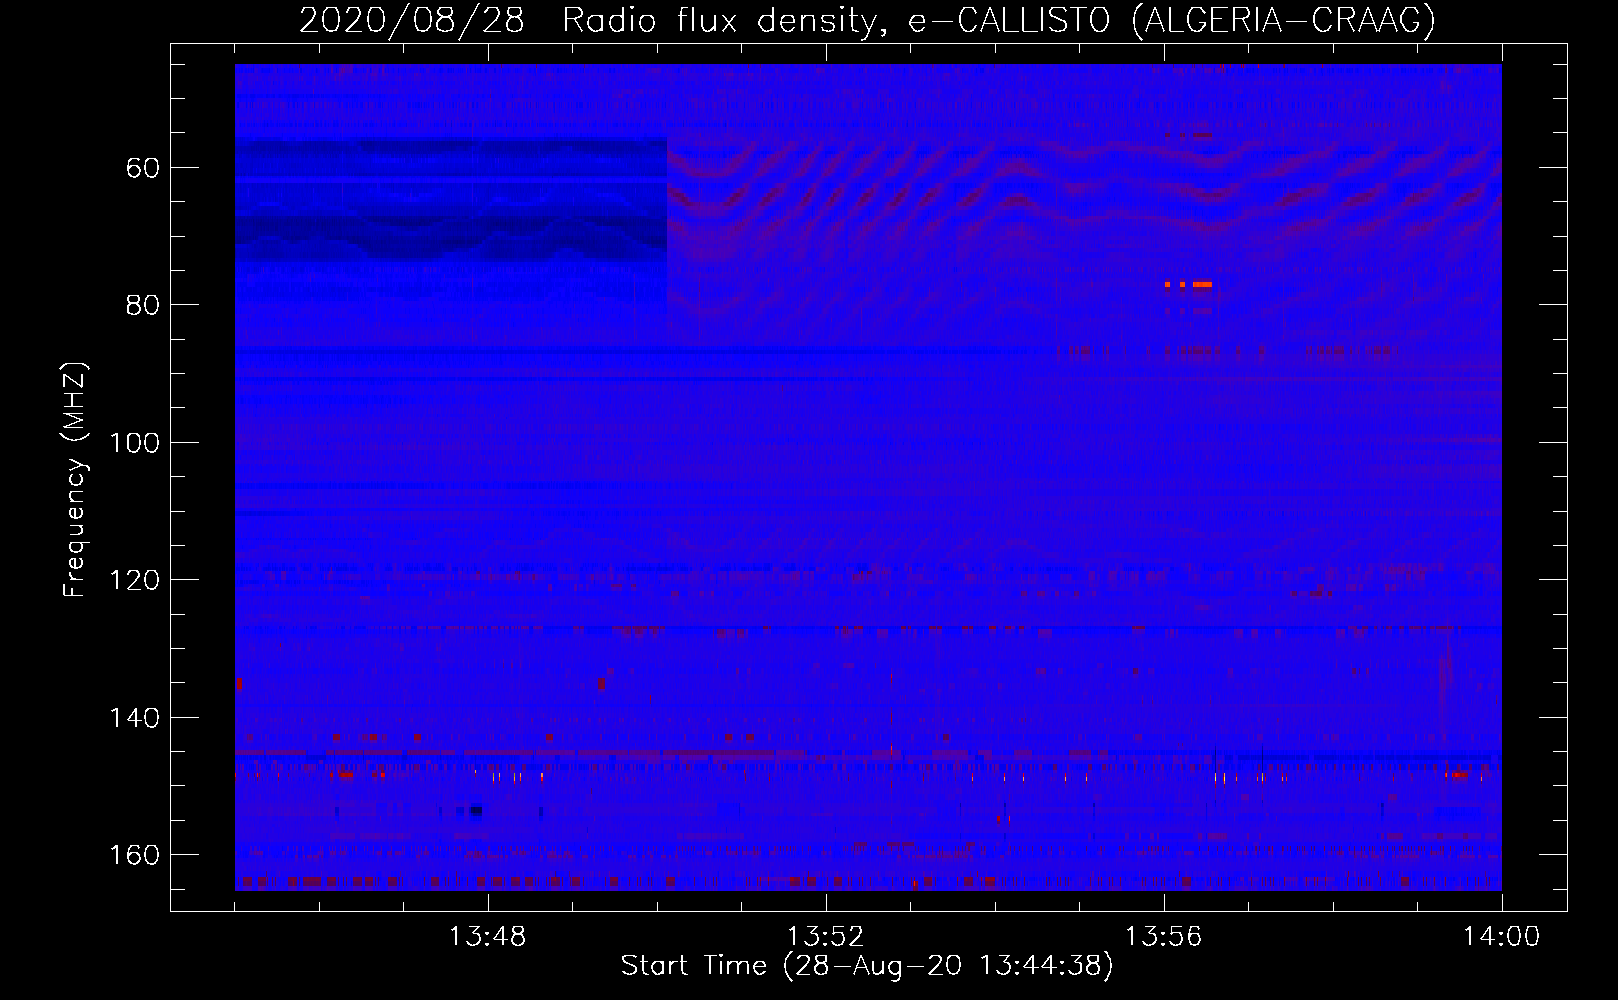
Task: Click the 100 frequency tick label
Action: coord(135,443)
